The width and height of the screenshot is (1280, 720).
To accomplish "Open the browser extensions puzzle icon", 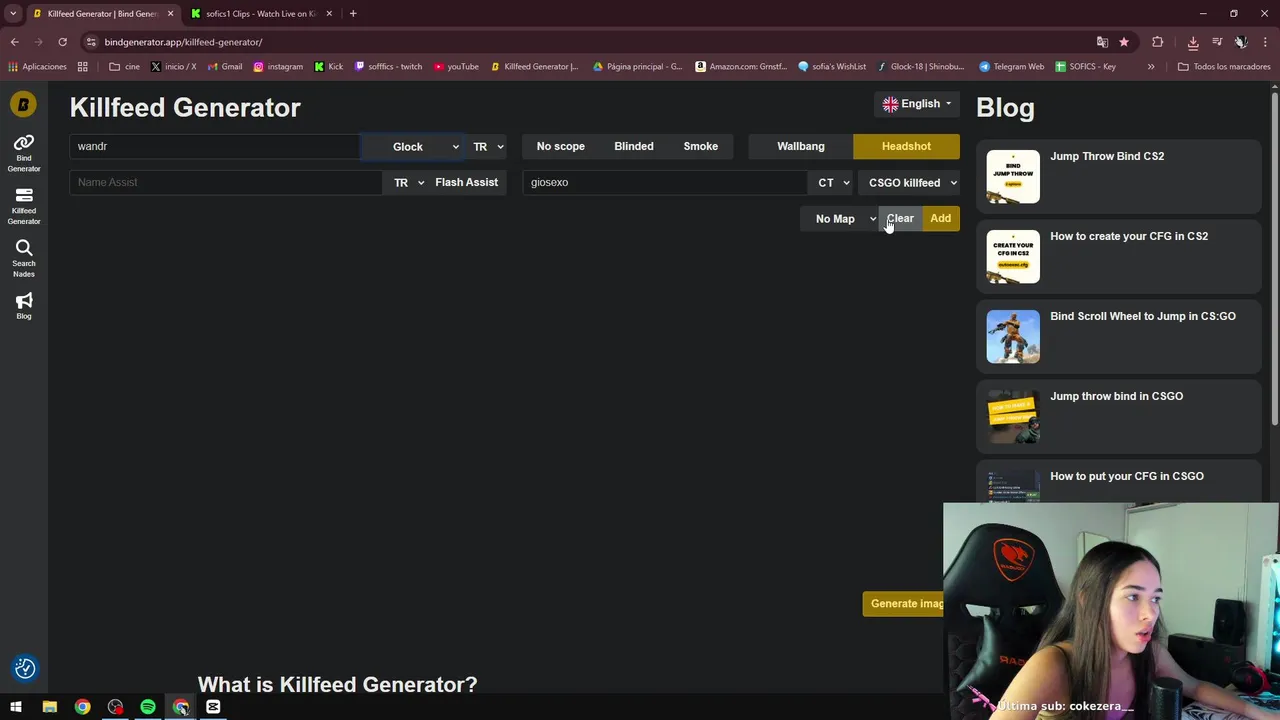I will (1157, 42).
